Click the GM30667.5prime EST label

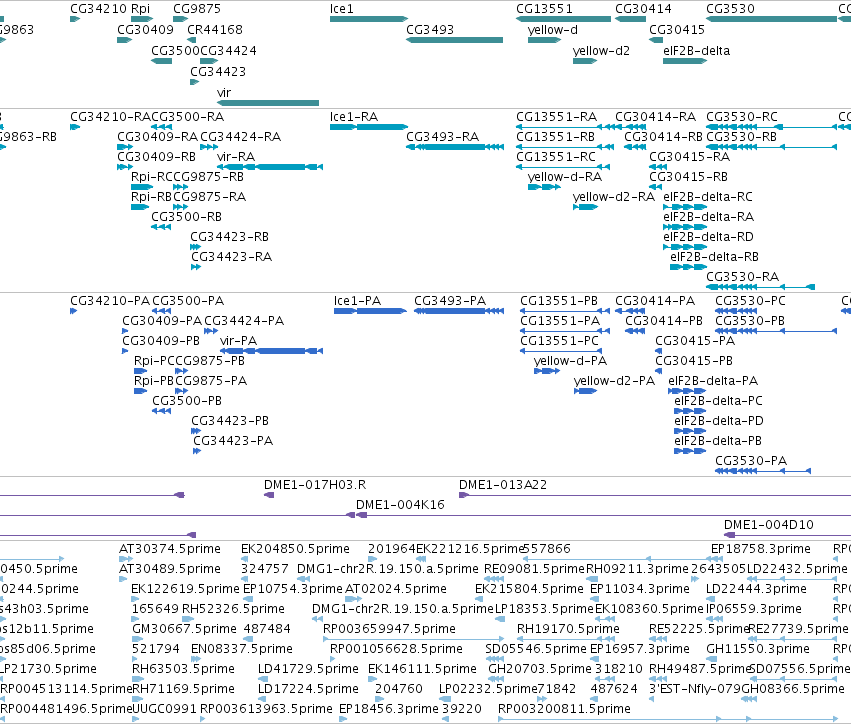coord(184,629)
